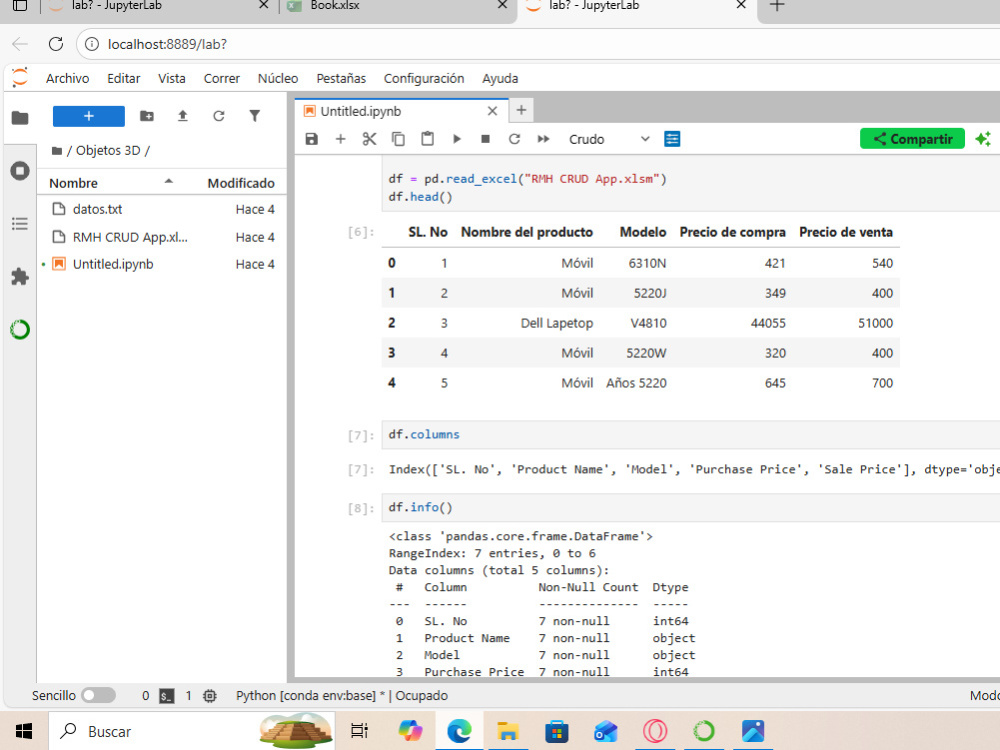Image resolution: width=1000 pixels, height=750 pixels.
Task: Open the Núcleo menu
Action: tap(278, 78)
